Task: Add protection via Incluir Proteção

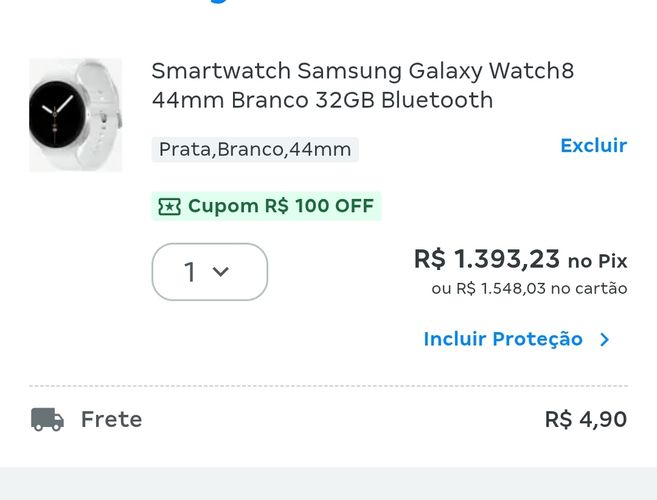Action: pyautogui.click(x=503, y=339)
